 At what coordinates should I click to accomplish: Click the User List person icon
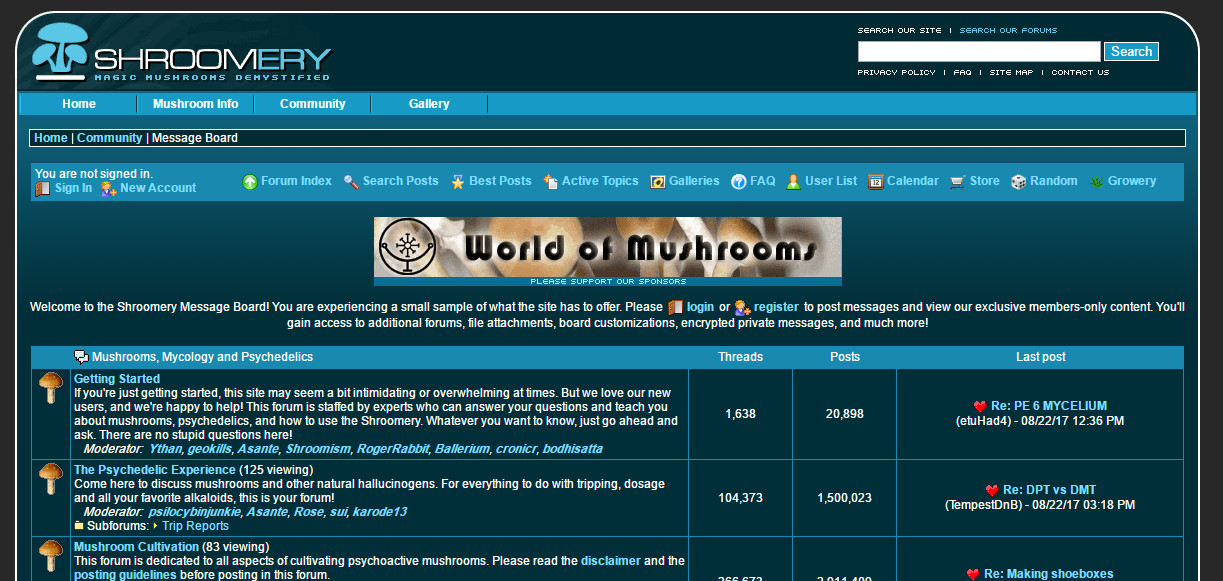point(794,182)
